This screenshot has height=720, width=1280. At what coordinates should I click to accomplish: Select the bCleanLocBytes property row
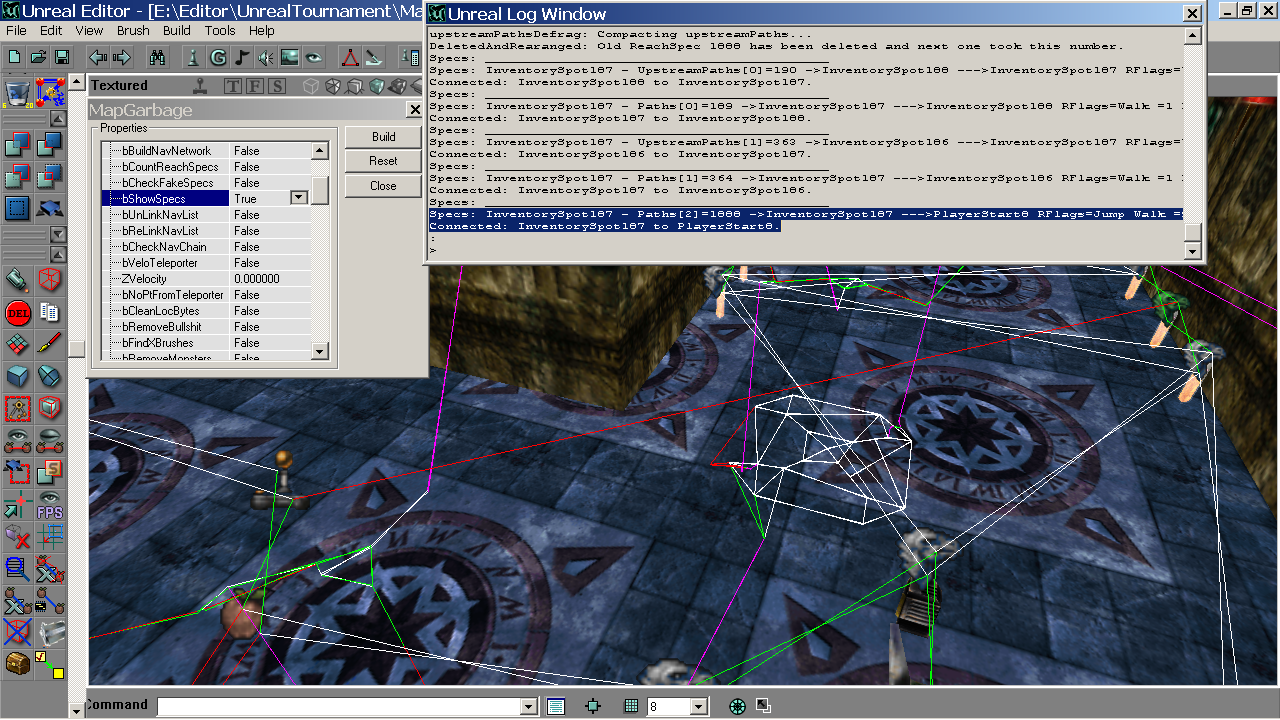point(206,311)
